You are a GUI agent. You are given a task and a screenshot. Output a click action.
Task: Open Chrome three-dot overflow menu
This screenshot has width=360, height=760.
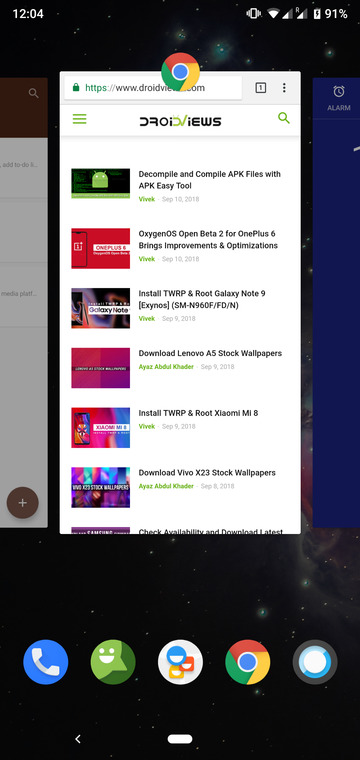point(284,88)
